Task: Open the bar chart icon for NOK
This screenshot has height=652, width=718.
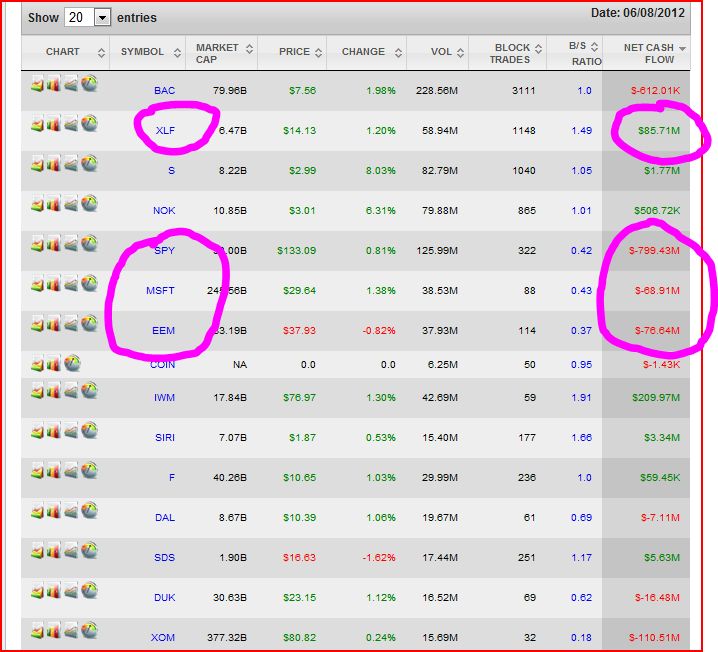Action: (x=54, y=204)
